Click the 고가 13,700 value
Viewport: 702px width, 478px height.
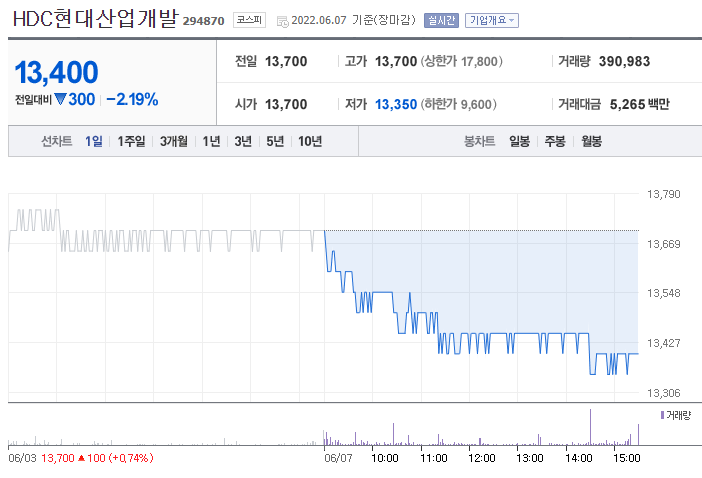(x=396, y=61)
